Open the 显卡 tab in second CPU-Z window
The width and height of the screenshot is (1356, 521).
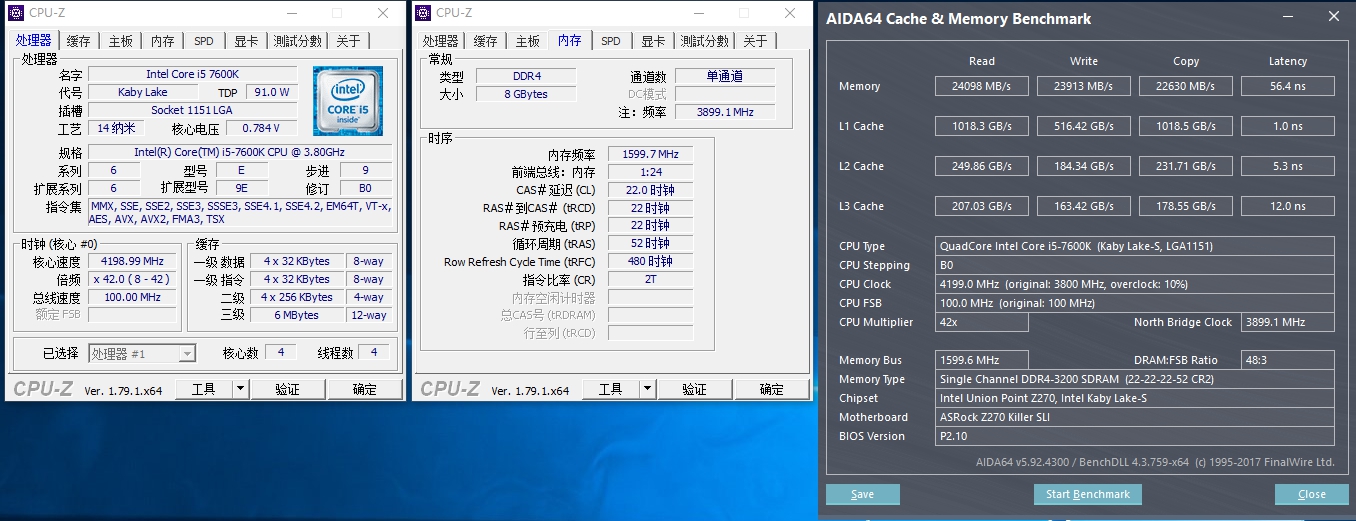pyautogui.click(x=653, y=41)
